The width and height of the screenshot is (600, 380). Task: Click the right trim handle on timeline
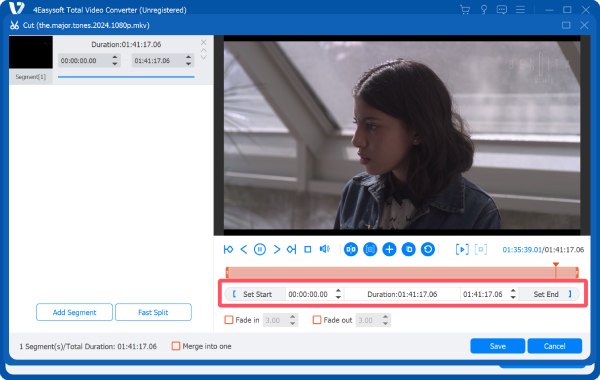[x=577, y=272]
